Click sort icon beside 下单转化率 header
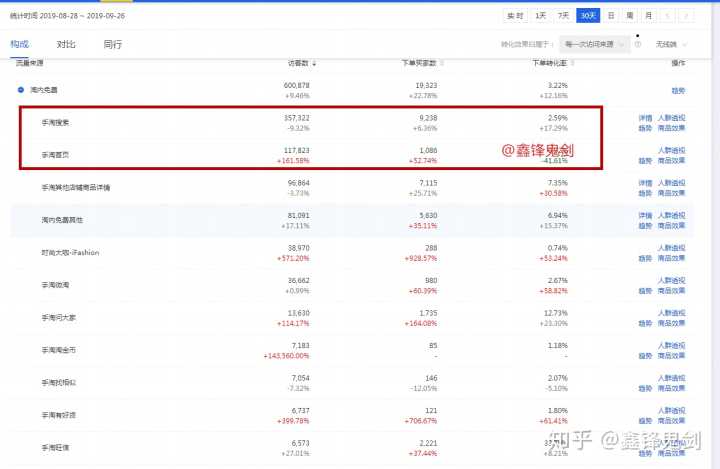The width and height of the screenshot is (720, 469). 574,63
